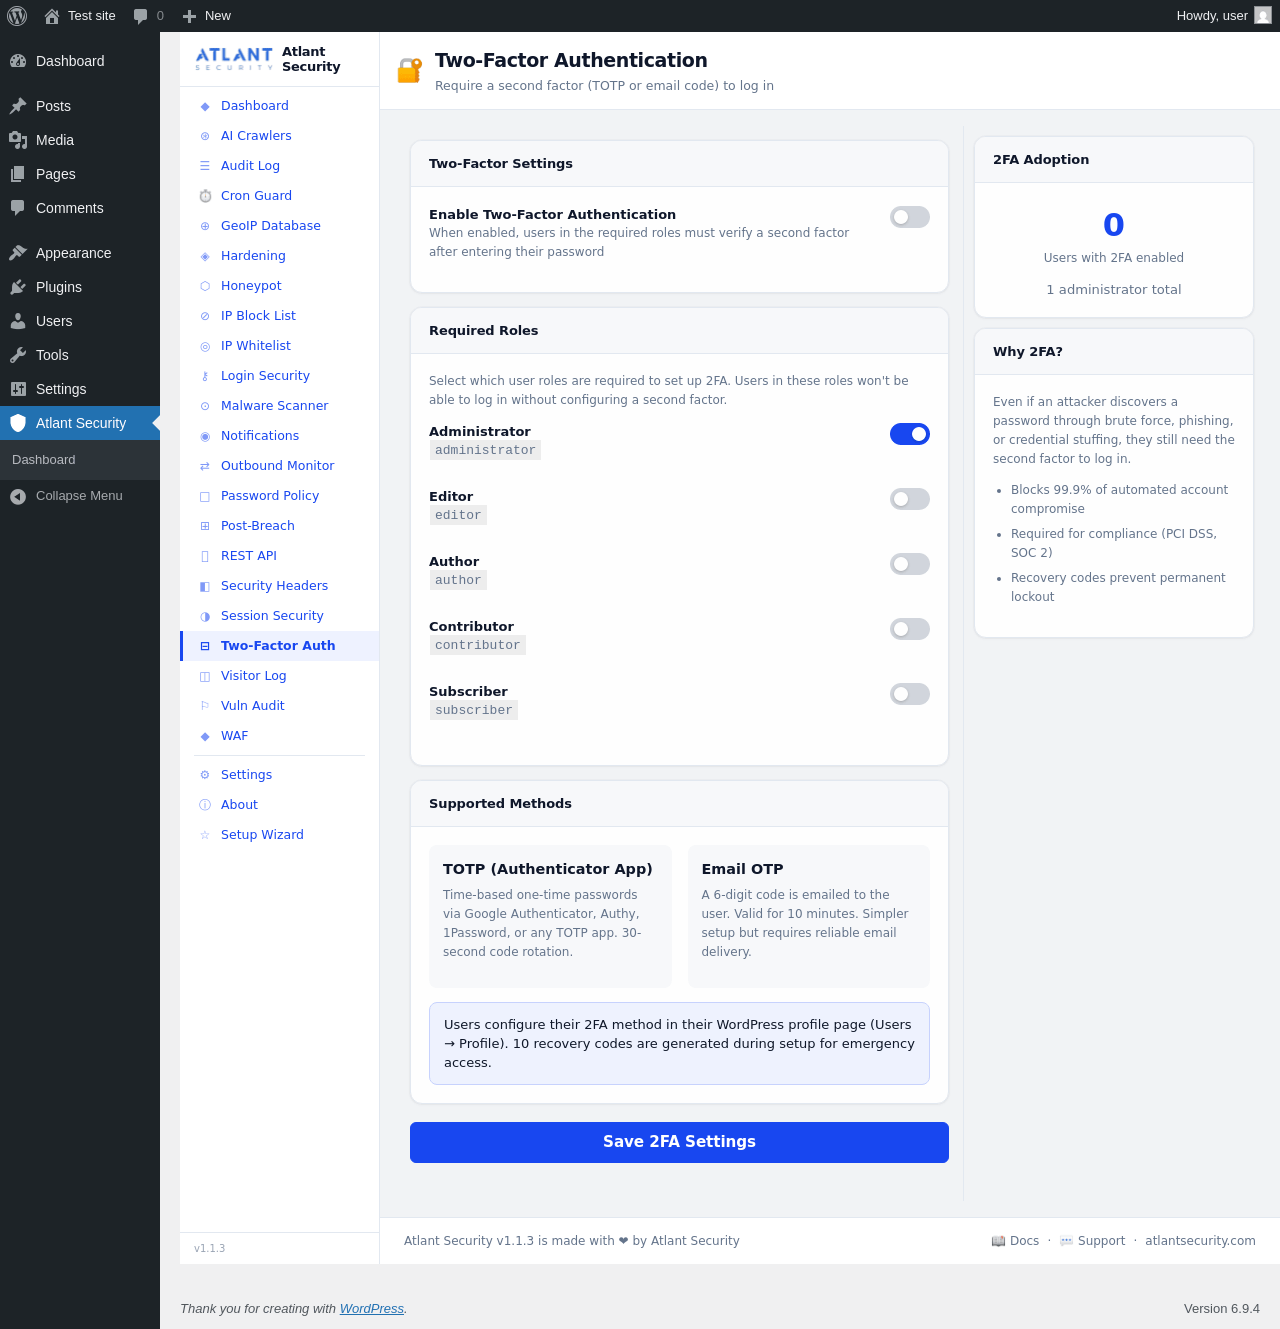Turn on the Author role toggle

click(910, 564)
